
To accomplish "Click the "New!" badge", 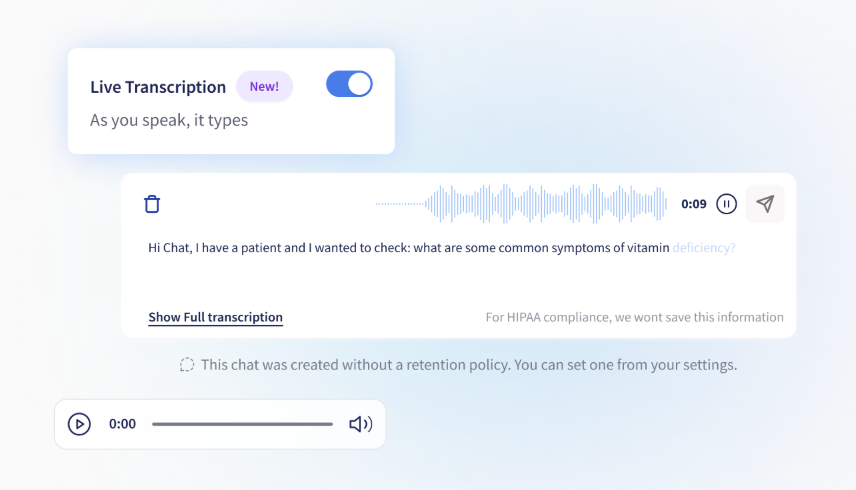I will [264, 87].
